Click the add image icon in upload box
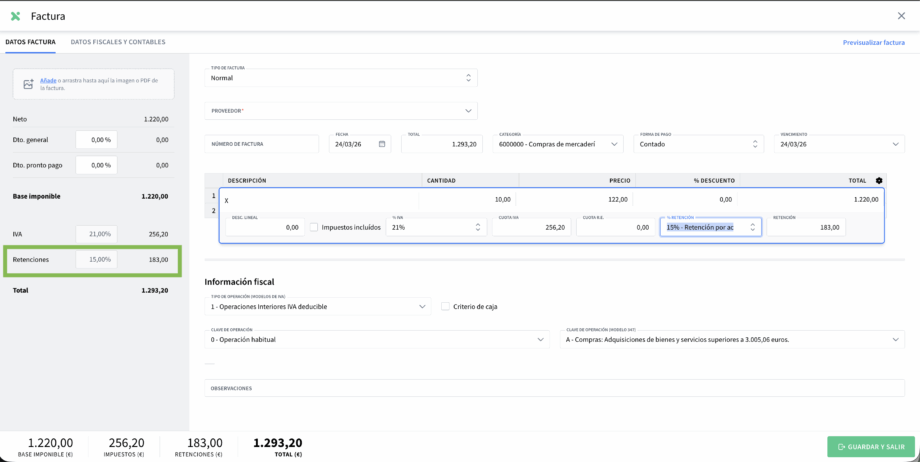The width and height of the screenshot is (920, 462). click(28, 84)
